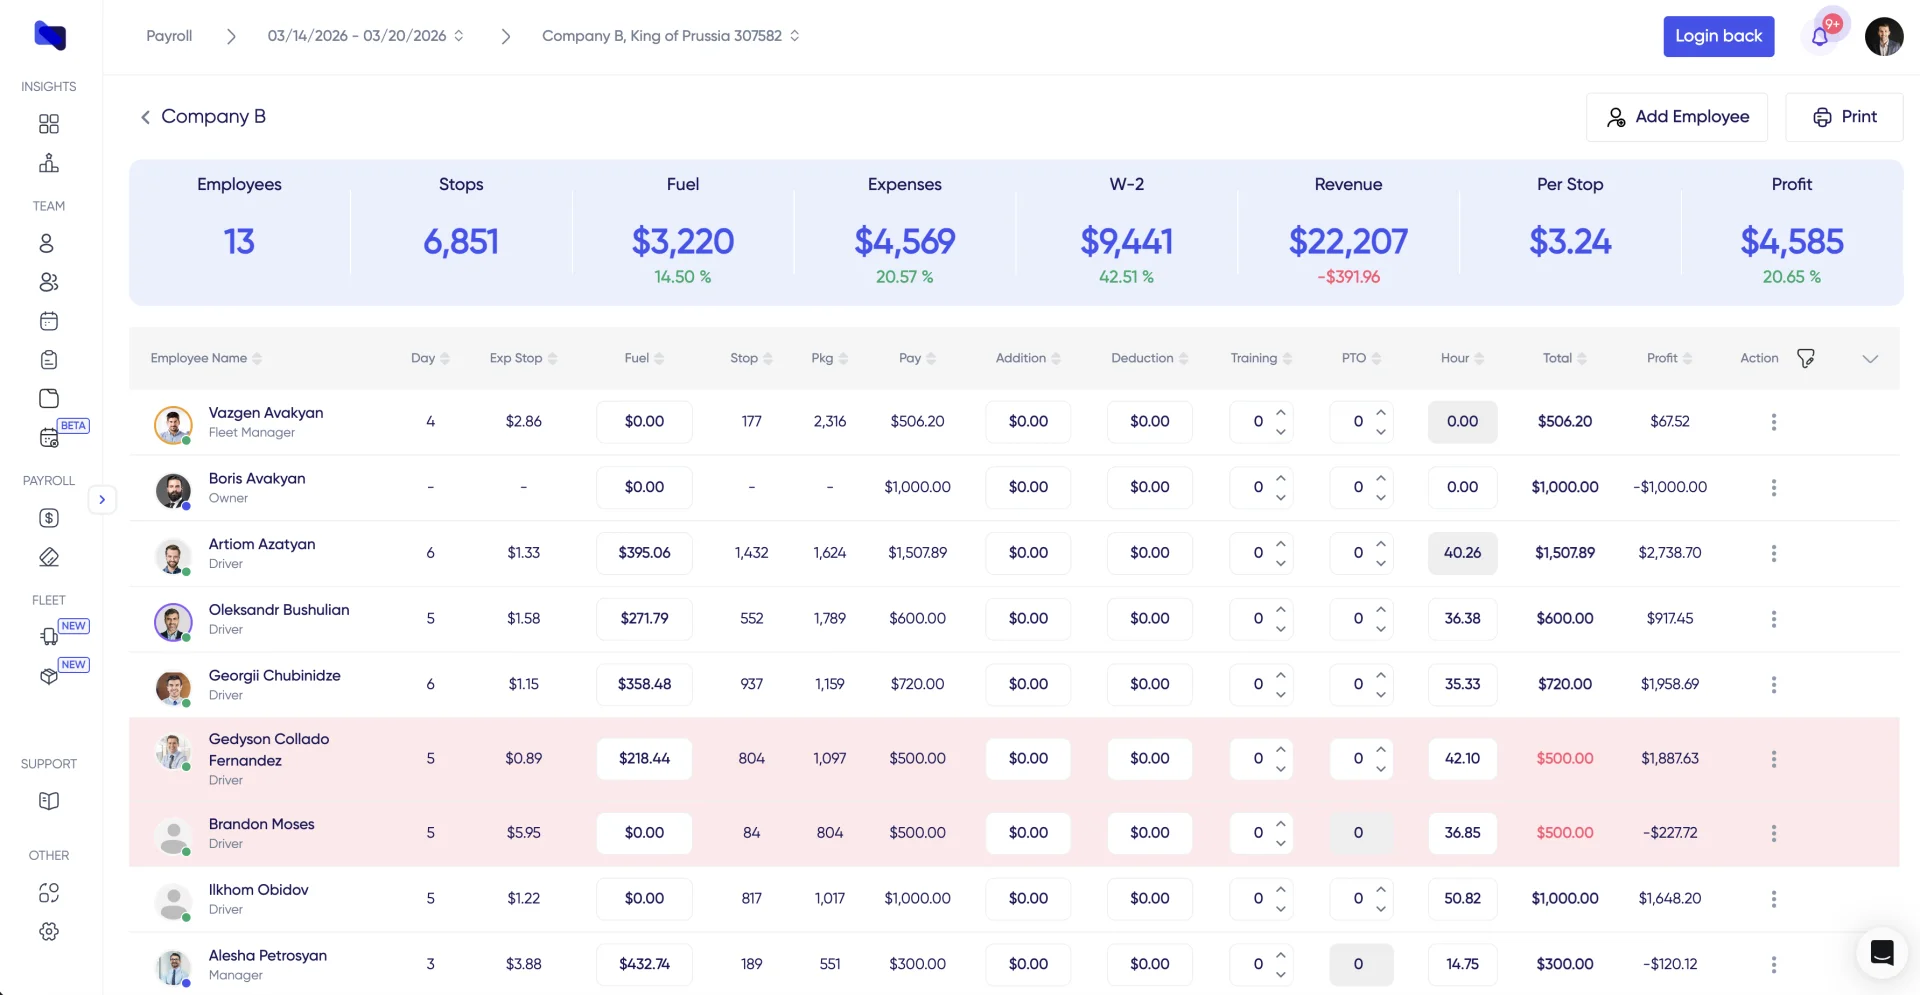The image size is (1920, 995).
Task: Open the payroll dollar icon in the sidebar
Action: (x=48, y=518)
